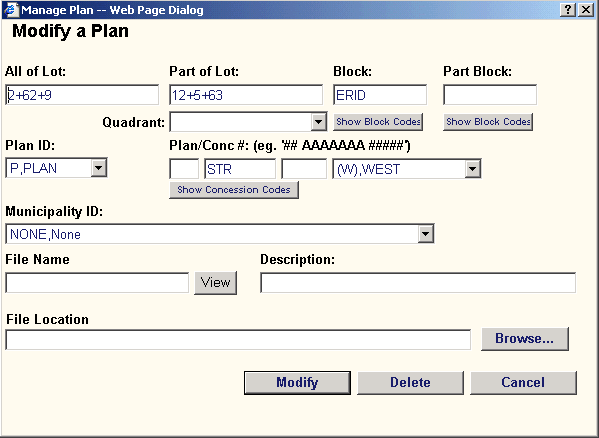
Task: Expand the Quadrant dropdown
Action: tap(318, 122)
